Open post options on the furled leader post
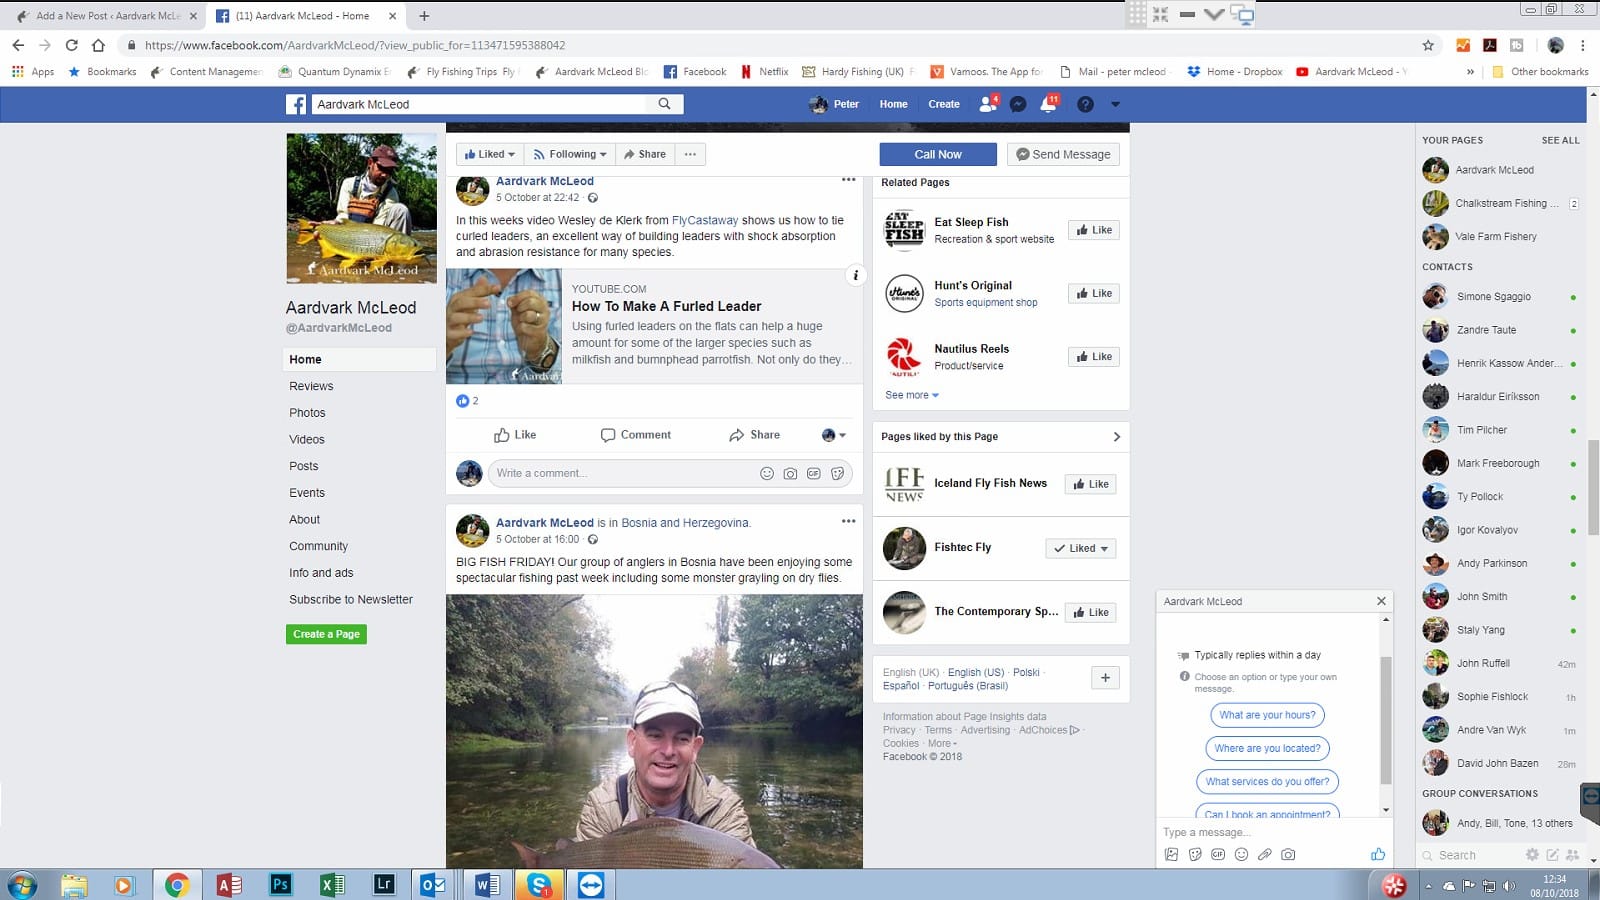 [x=848, y=180]
